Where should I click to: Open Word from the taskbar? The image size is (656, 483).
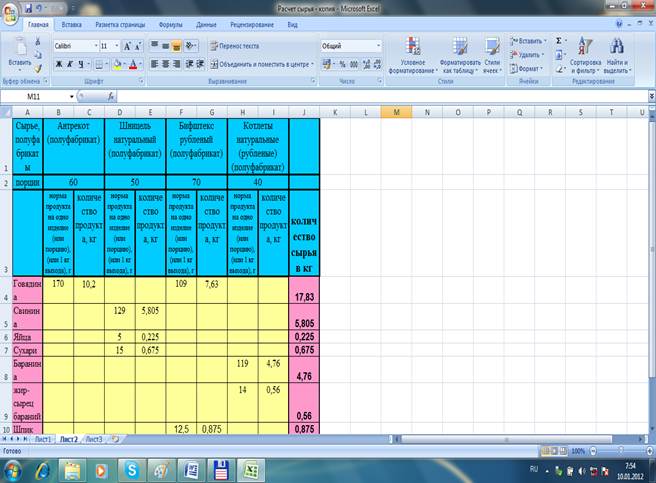pos(191,471)
